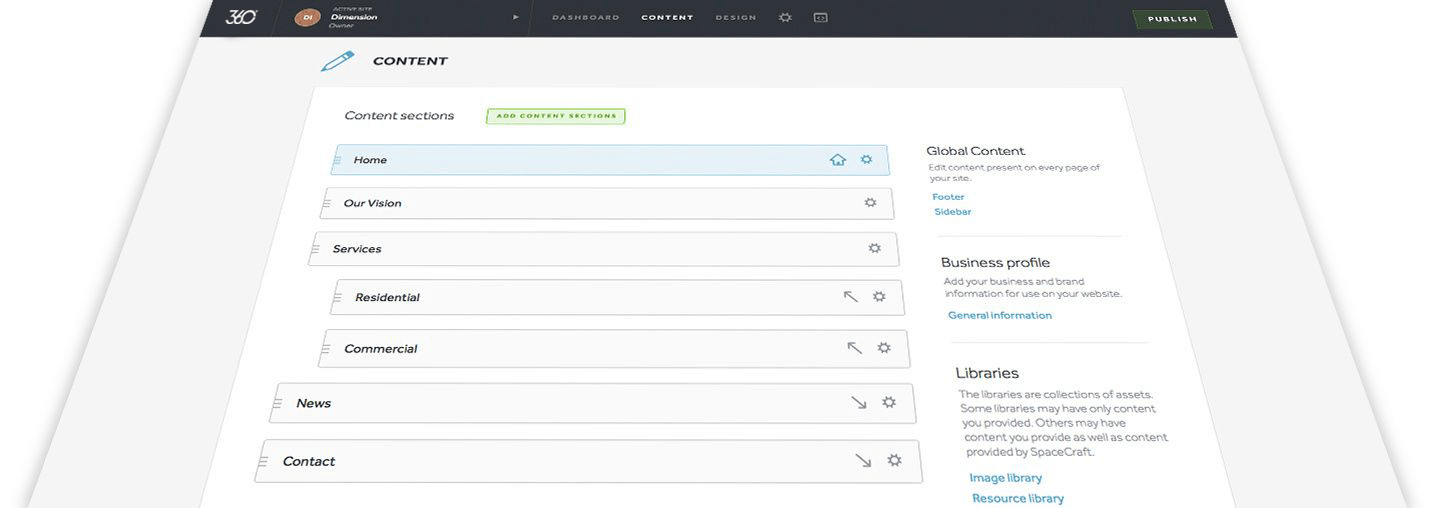The width and height of the screenshot is (1434, 508).
Task: Click Add Content Sections button
Action: point(556,116)
